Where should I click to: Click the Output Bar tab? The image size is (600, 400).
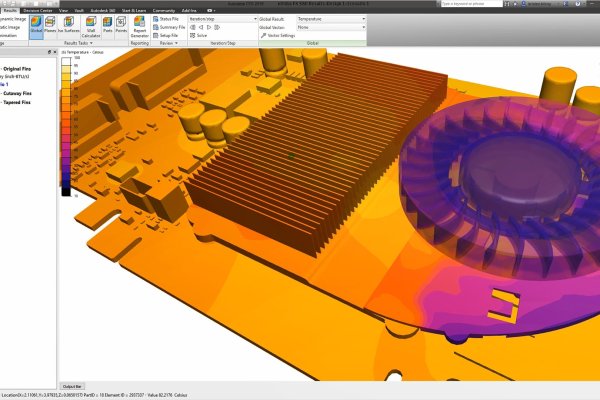(72, 385)
